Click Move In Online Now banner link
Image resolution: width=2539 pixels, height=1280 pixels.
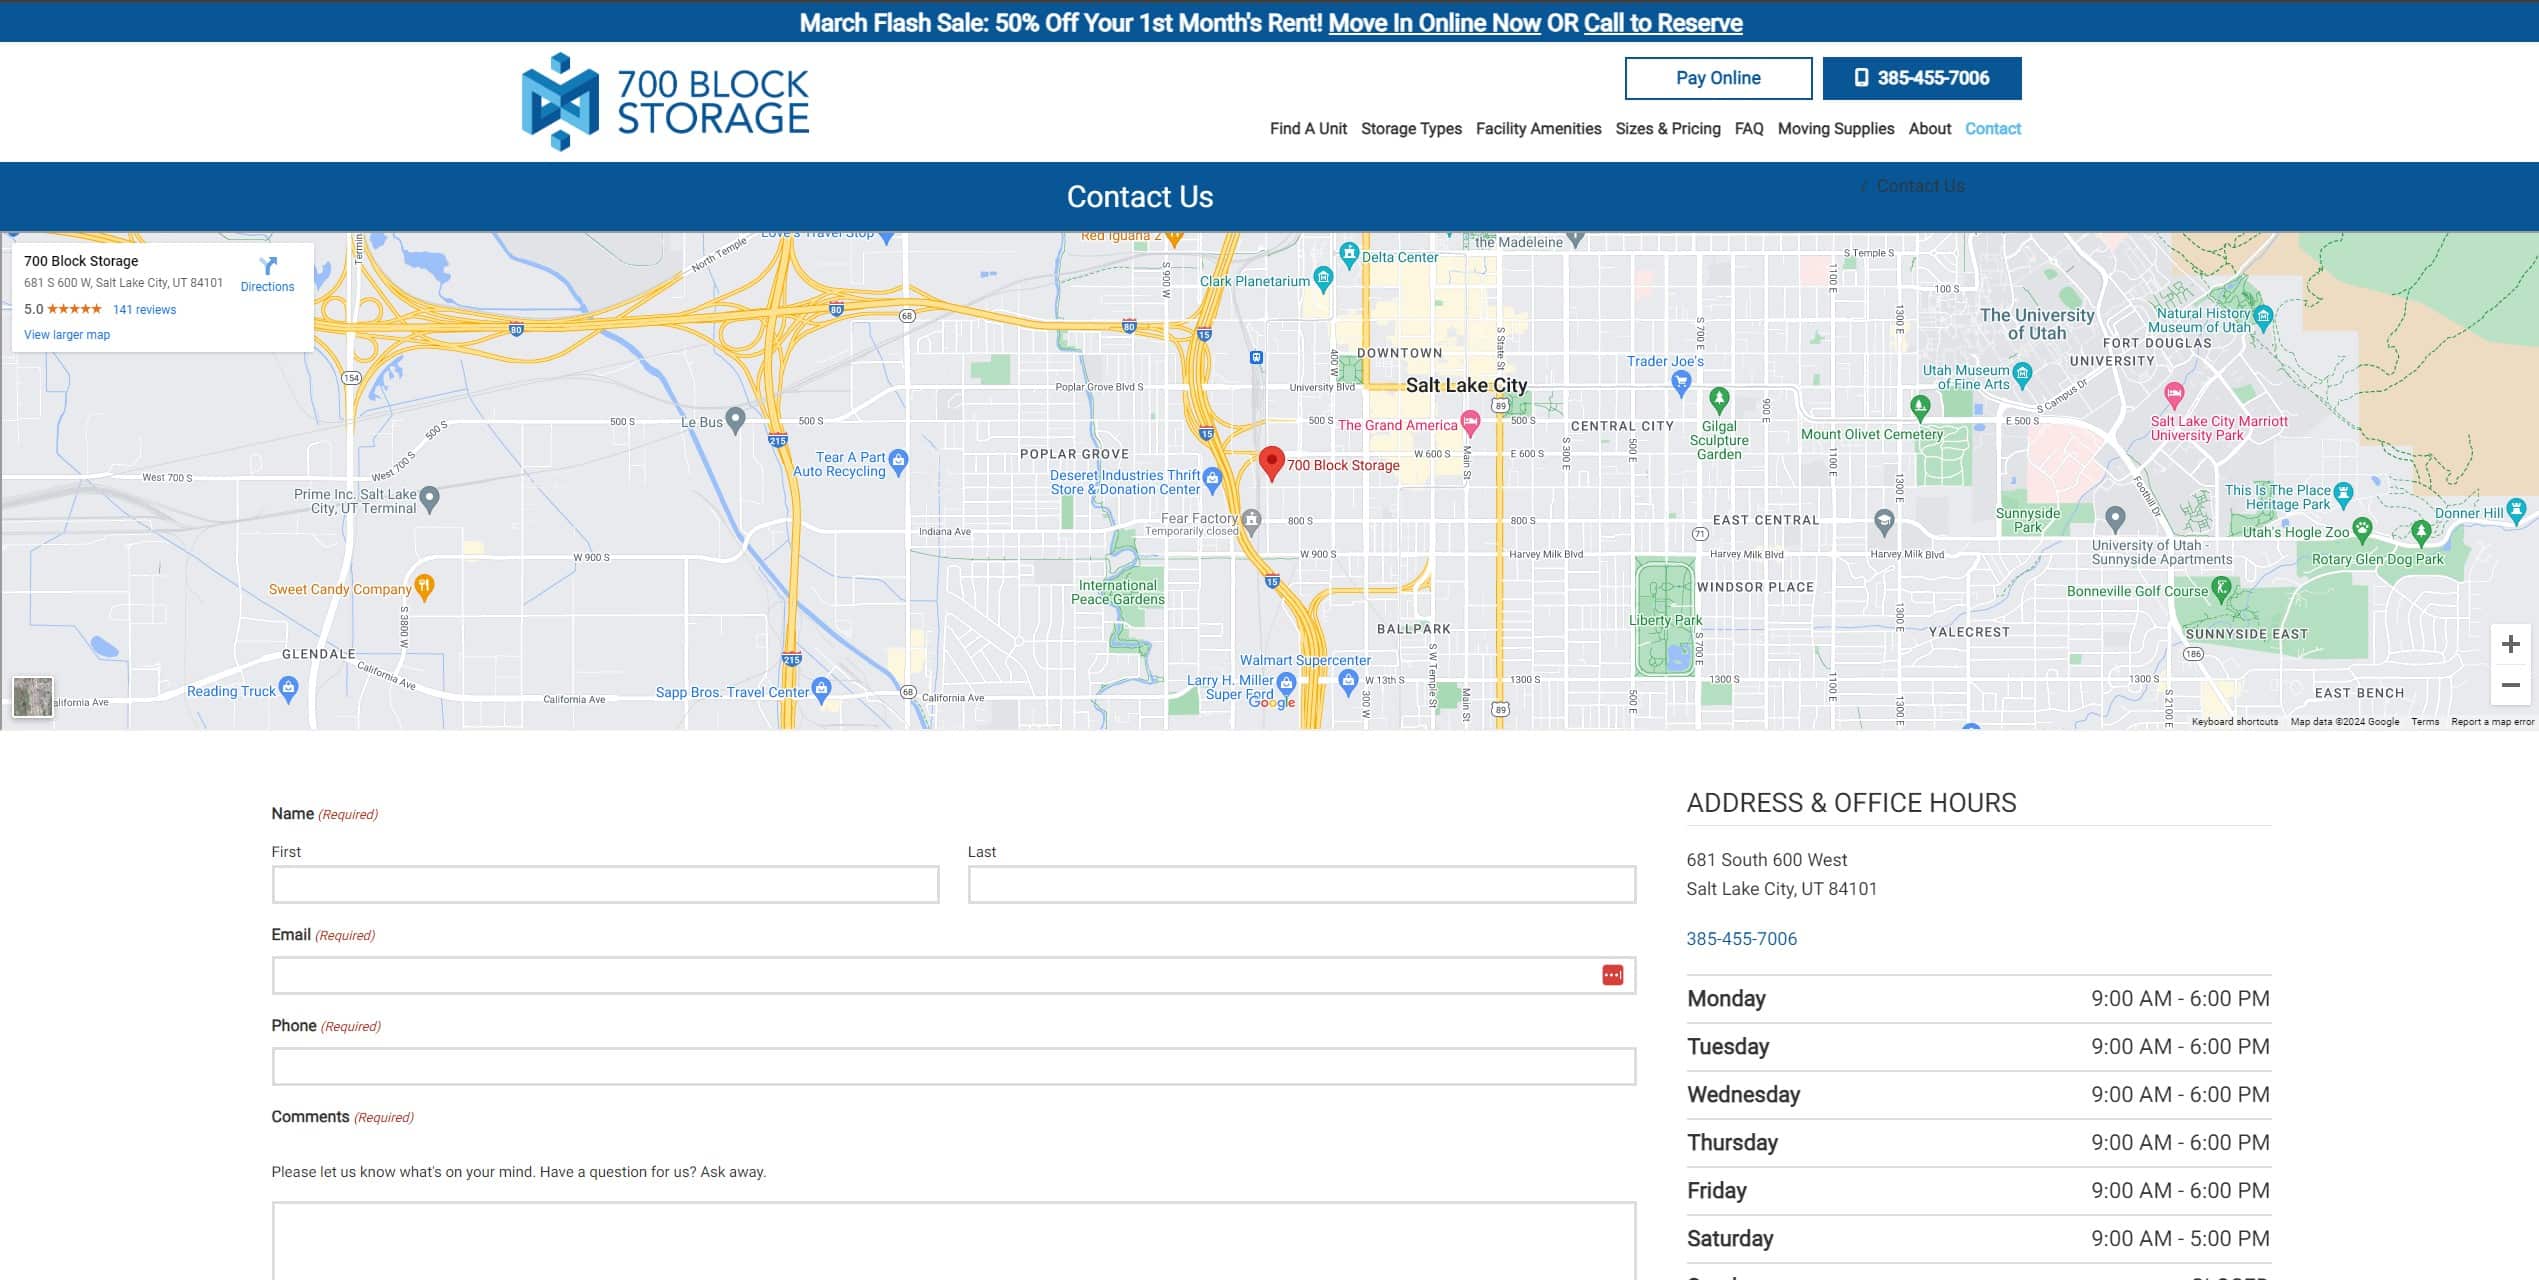tap(1434, 23)
